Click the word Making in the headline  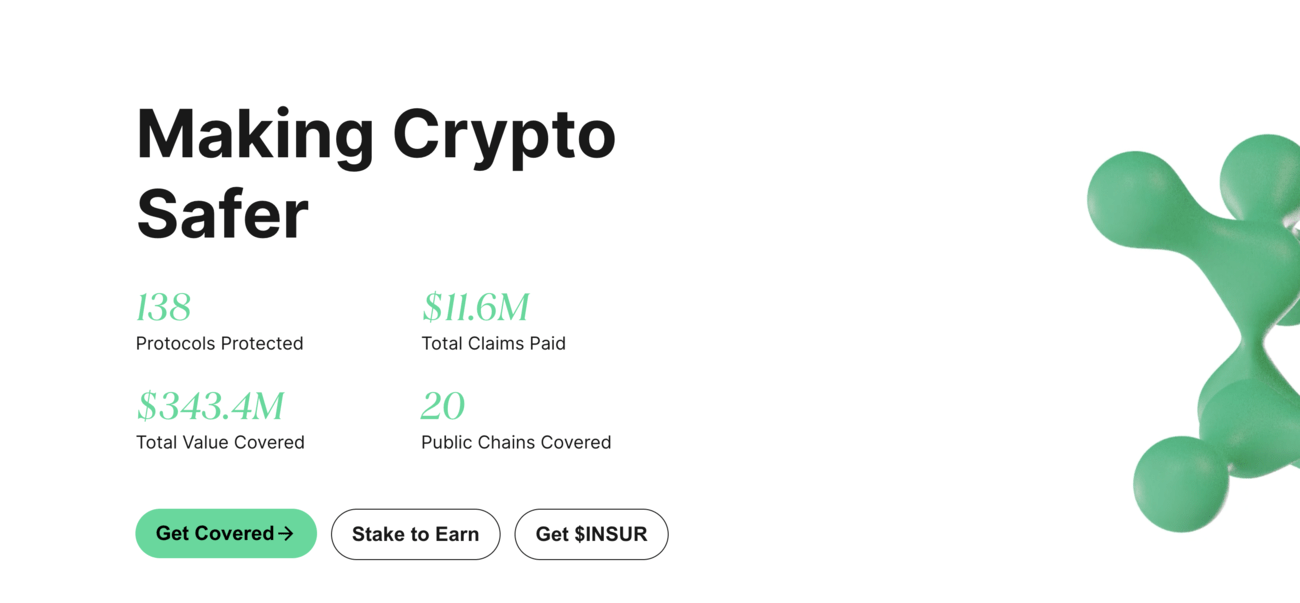(x=255, y=136)
